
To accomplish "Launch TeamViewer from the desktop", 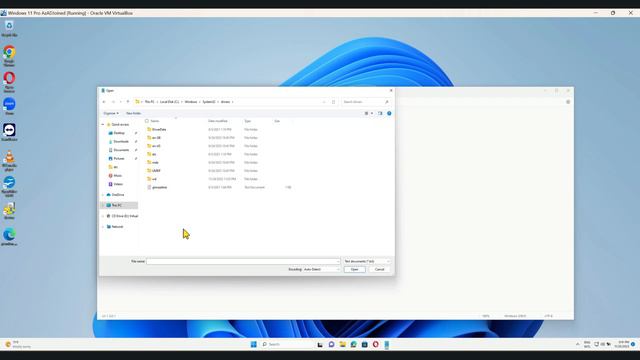I will [x=9, y=132].
